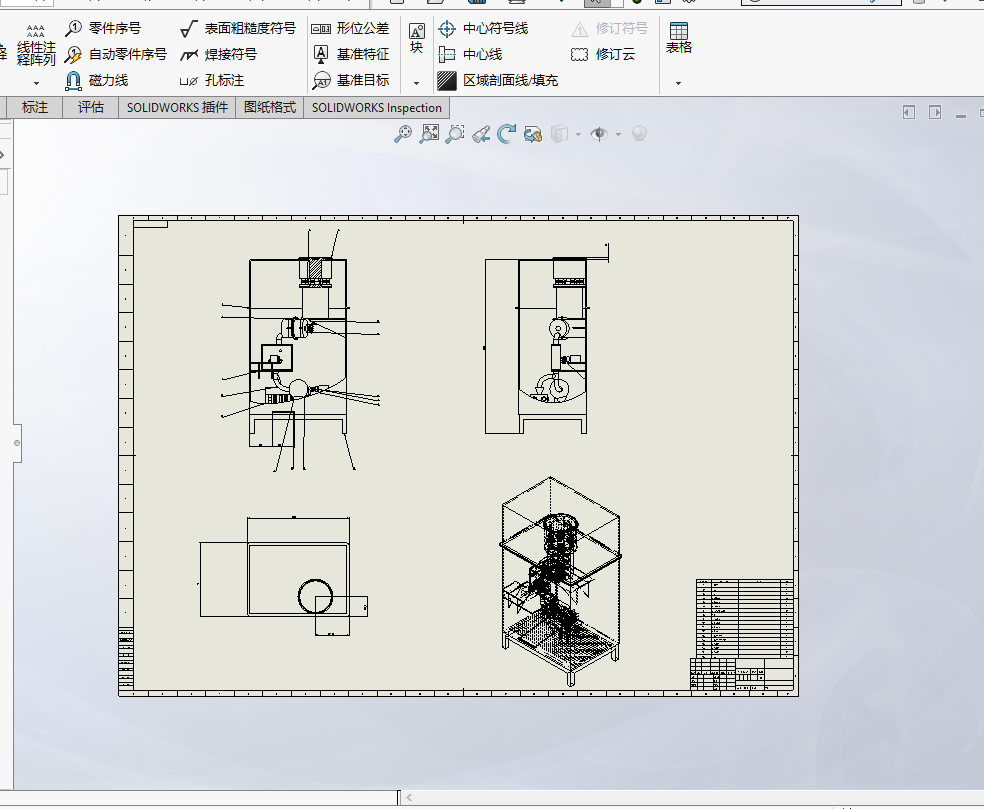Click the tile-right window arrow button

tap(935, 112)
